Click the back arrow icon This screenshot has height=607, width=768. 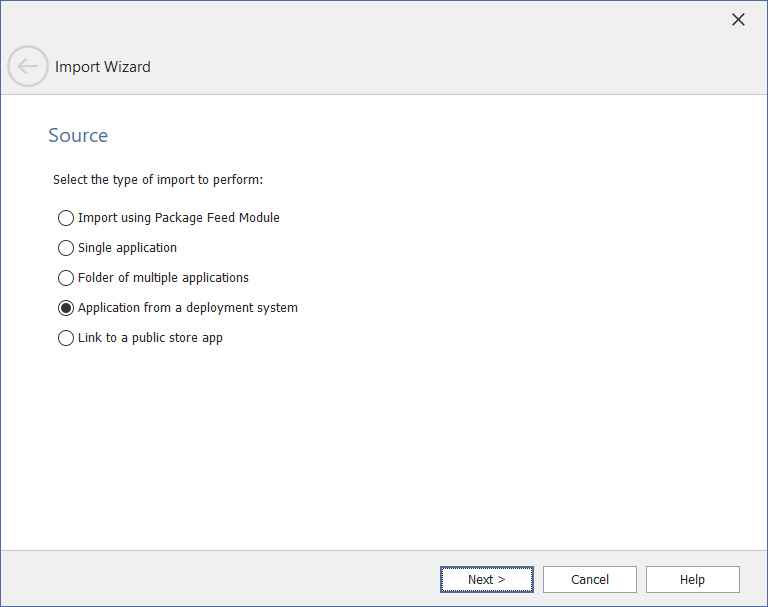27,67
